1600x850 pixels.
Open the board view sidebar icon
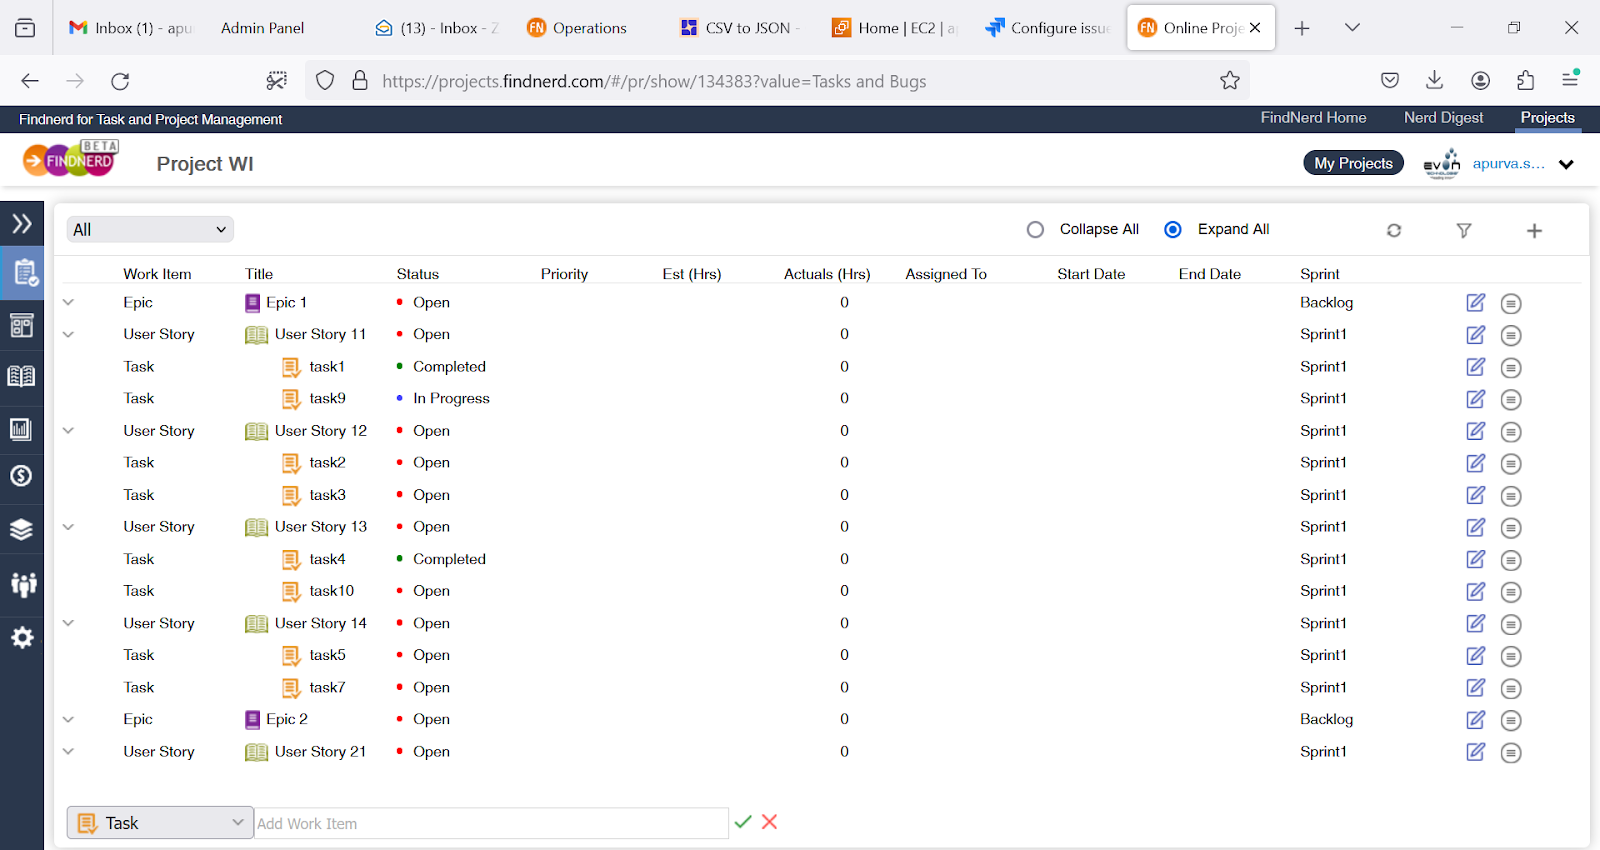(x=22, y=325)
